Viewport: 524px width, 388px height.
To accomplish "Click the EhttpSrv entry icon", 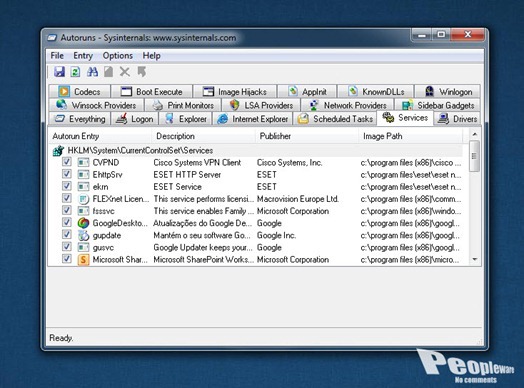I will click(x=83, y=174).
